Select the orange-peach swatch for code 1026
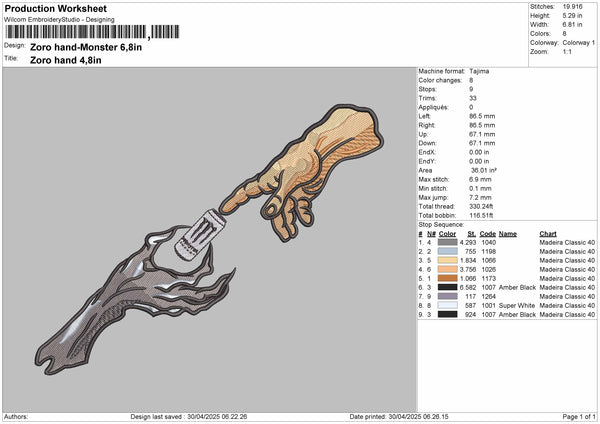The width and height of the screenshot is (600, 424). coord(447,269)
